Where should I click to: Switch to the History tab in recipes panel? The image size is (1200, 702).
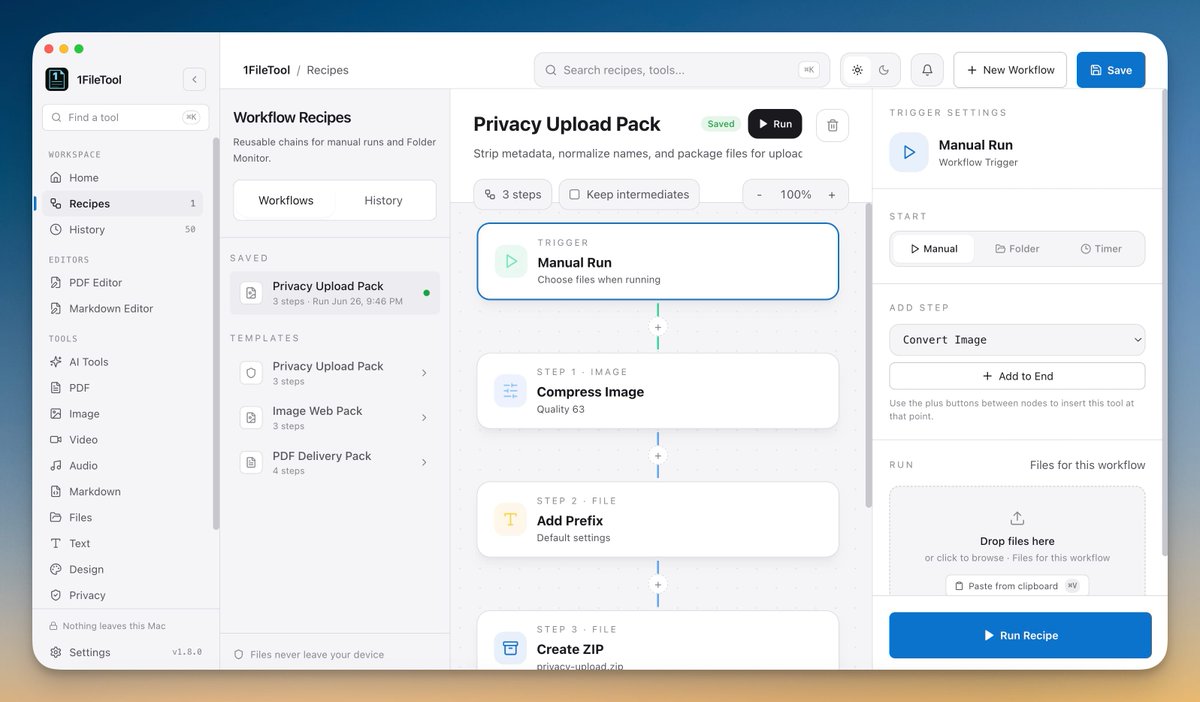(383, 200)
